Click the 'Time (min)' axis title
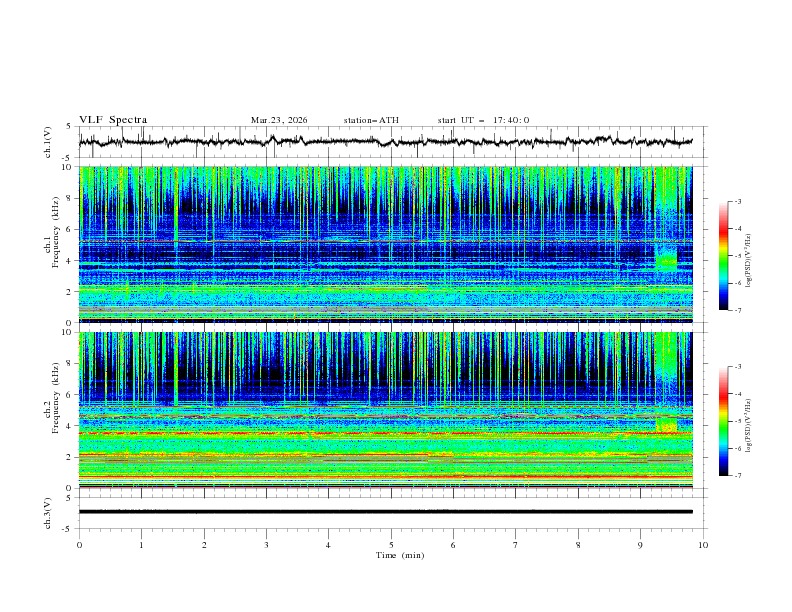 click(400, 555)
